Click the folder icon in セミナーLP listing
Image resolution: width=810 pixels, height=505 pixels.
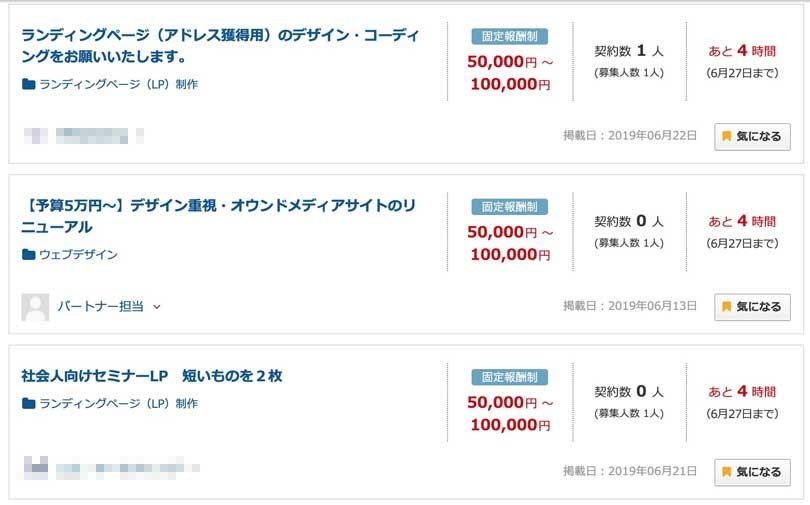(x=28, y=404)
